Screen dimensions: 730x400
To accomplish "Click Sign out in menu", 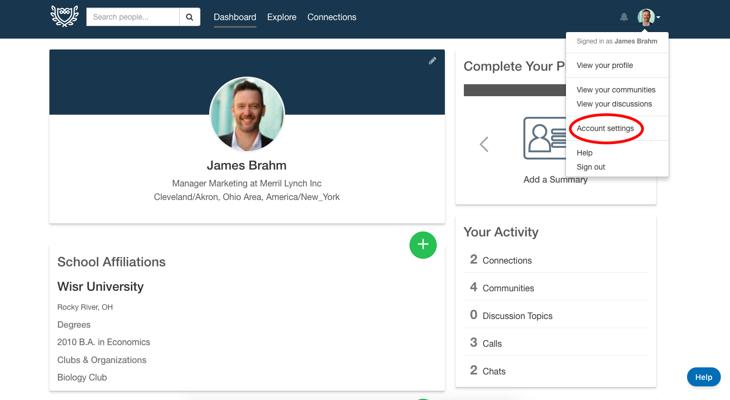I will (591, 167).
